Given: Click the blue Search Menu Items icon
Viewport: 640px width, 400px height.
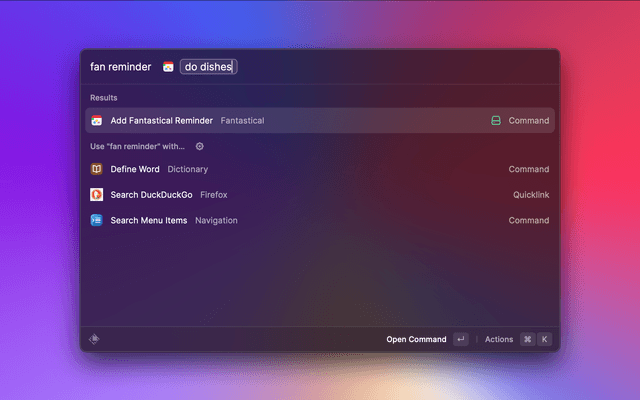Looking at the screenshot, I should pyautogui.click(x=97, y=220).
